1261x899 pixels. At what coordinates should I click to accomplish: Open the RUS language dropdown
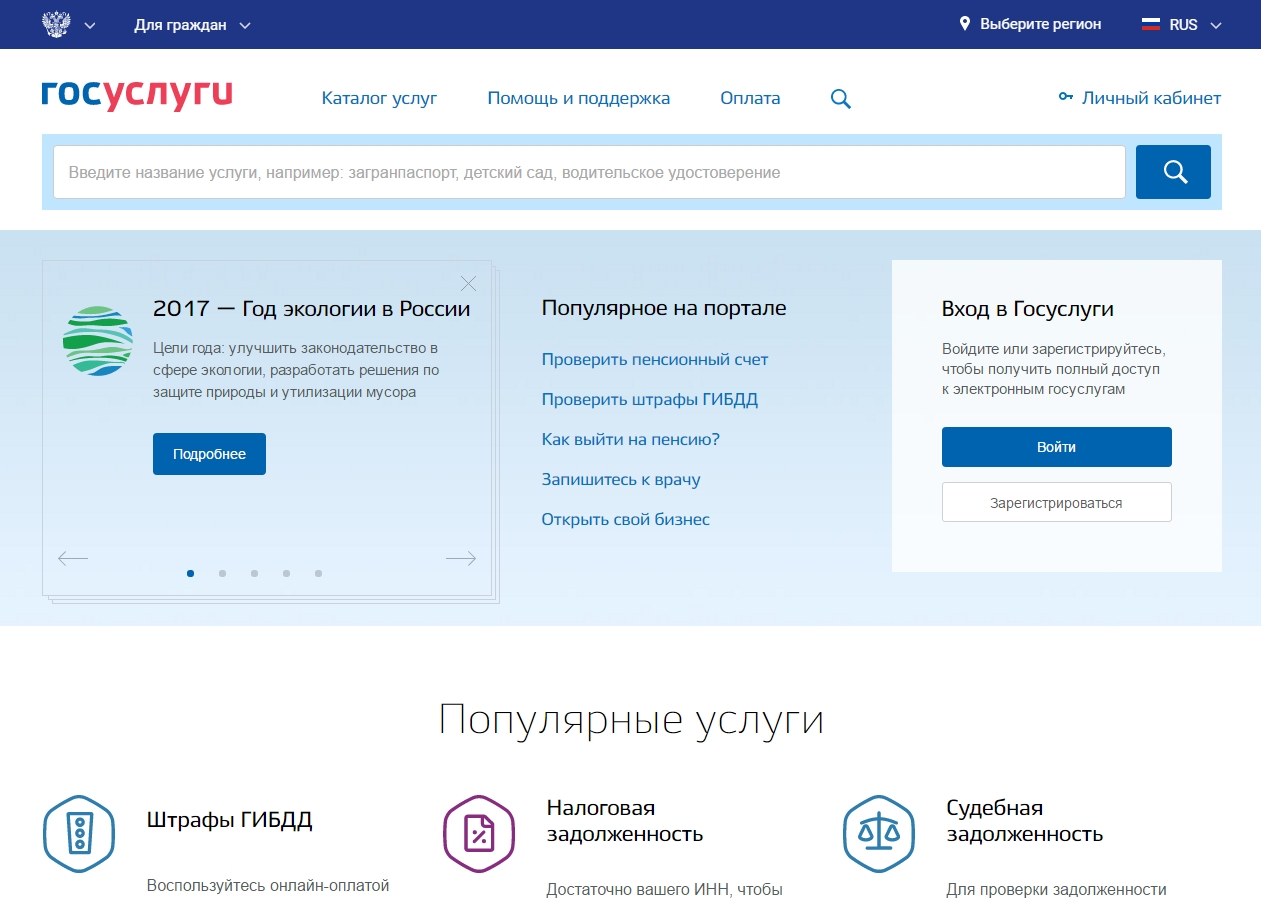1195,25
